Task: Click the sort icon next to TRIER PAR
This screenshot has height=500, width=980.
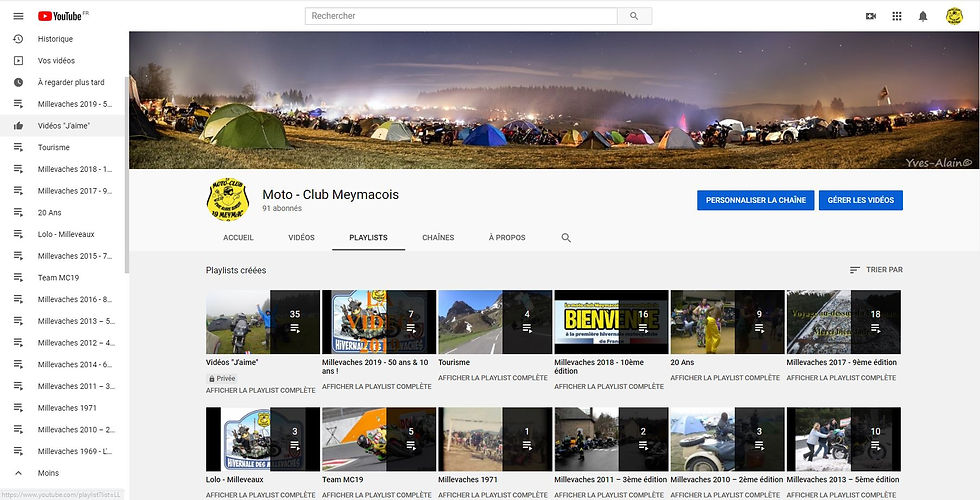Action: 854,270
